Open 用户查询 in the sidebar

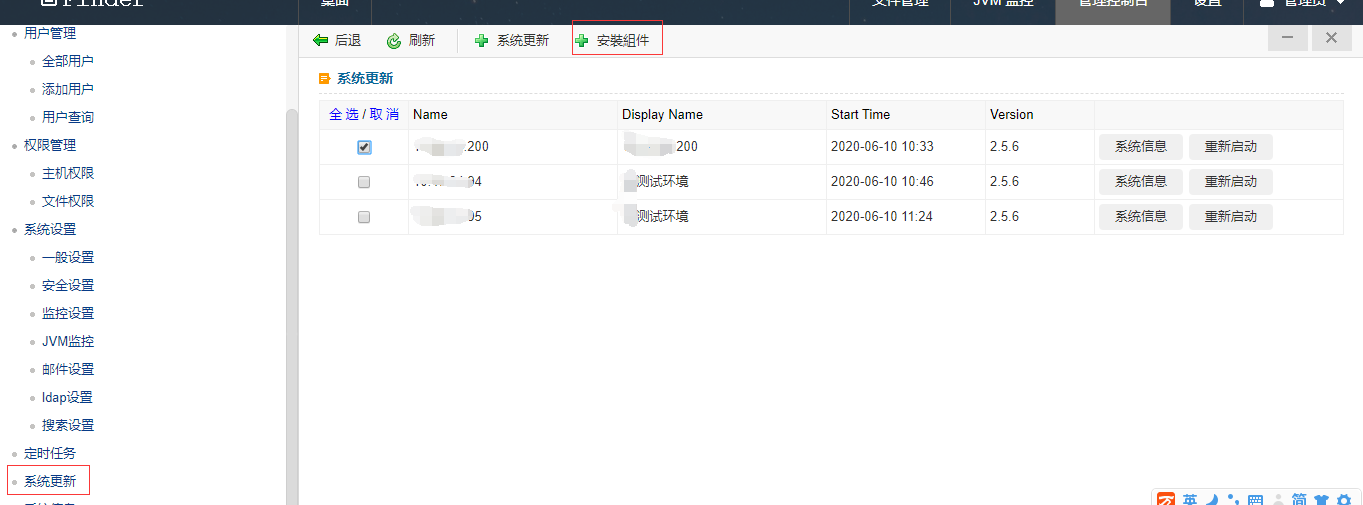pos(68,117)
